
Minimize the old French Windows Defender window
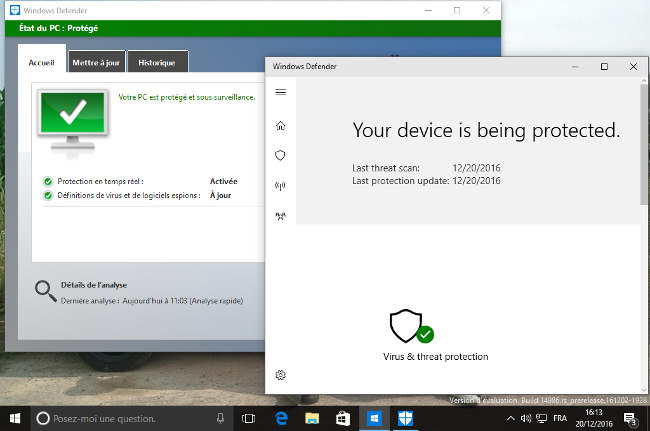429,10
